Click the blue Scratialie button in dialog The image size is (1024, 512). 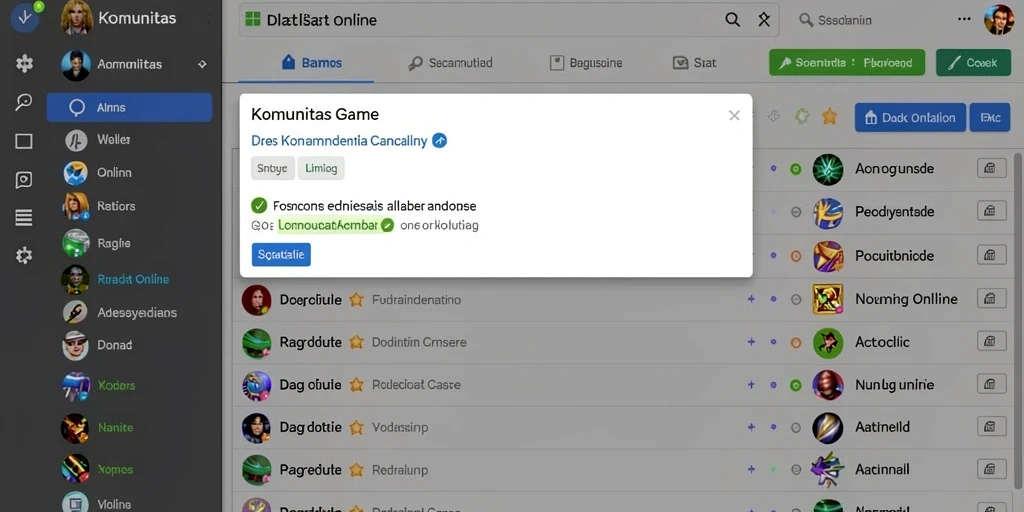[x=281, y=255]
